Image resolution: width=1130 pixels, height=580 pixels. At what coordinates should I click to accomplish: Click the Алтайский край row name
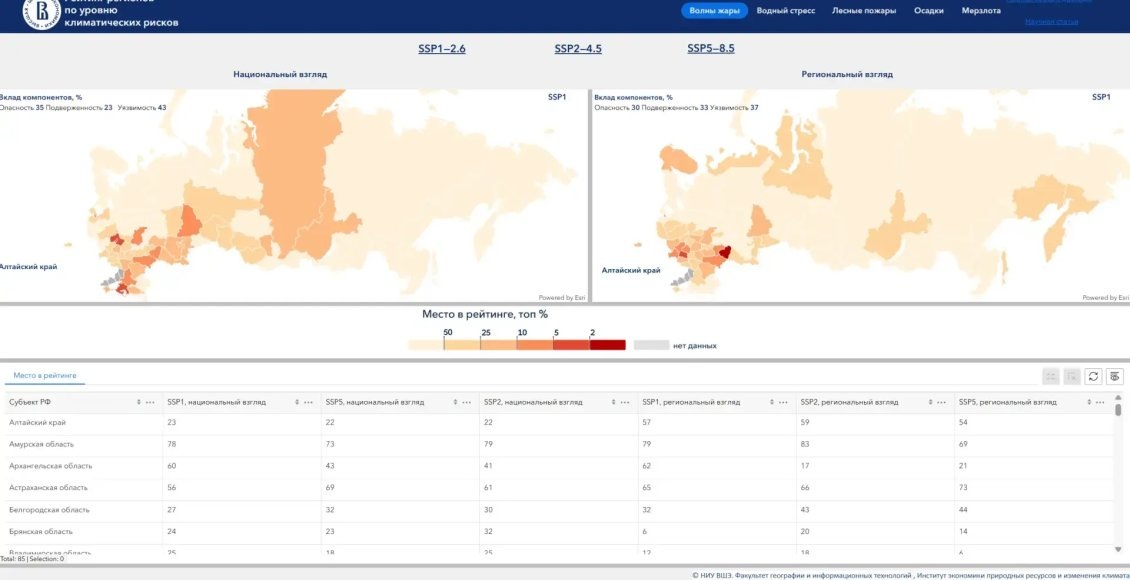coord(37,422)
